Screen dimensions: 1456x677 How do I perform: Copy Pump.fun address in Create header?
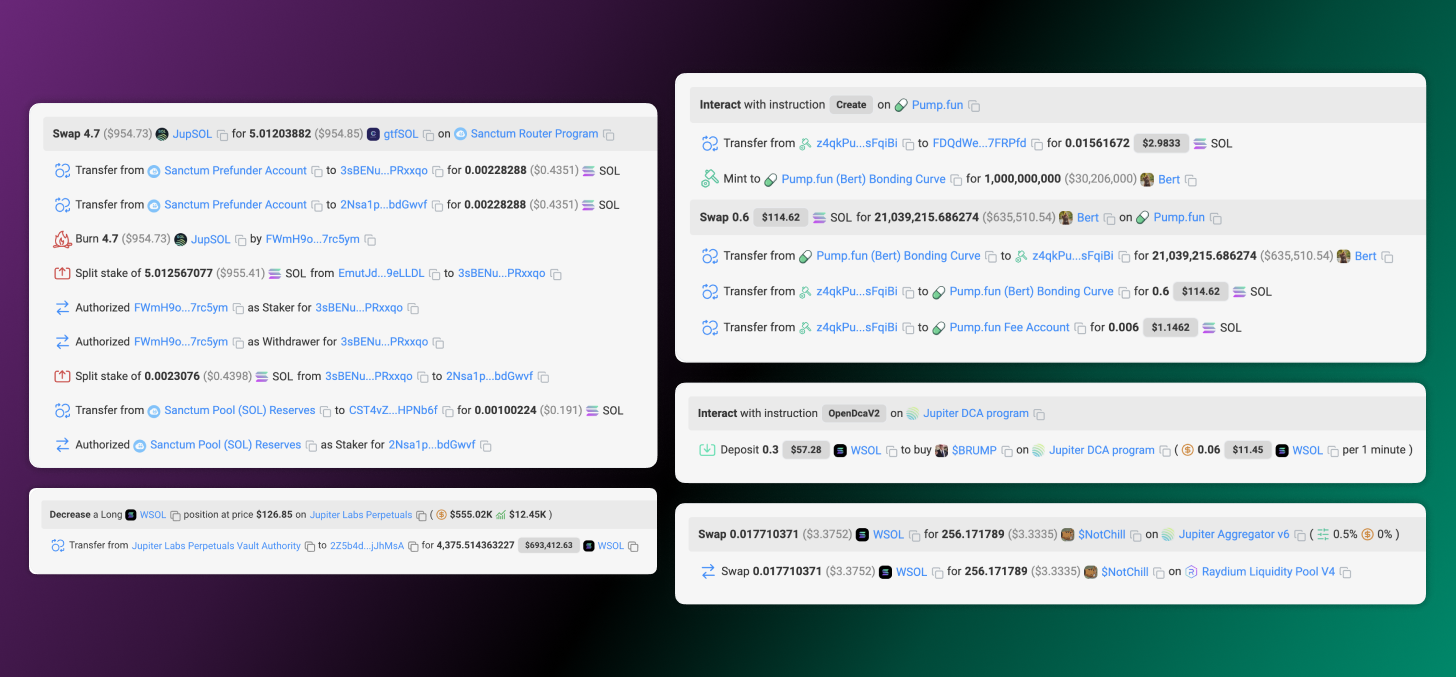pos(974,105)
